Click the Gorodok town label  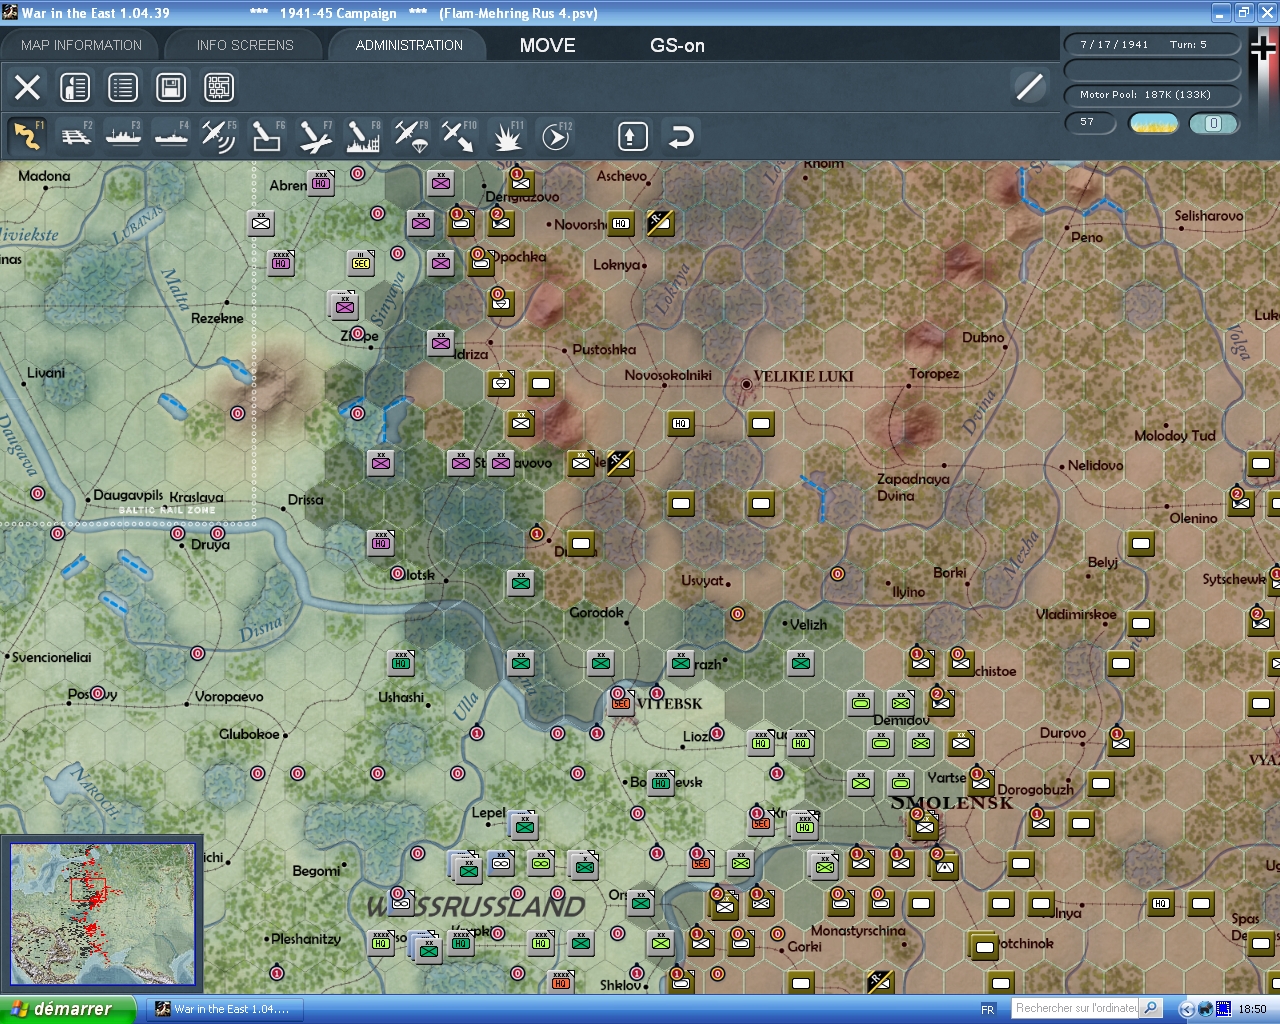[x=596, y=612]
